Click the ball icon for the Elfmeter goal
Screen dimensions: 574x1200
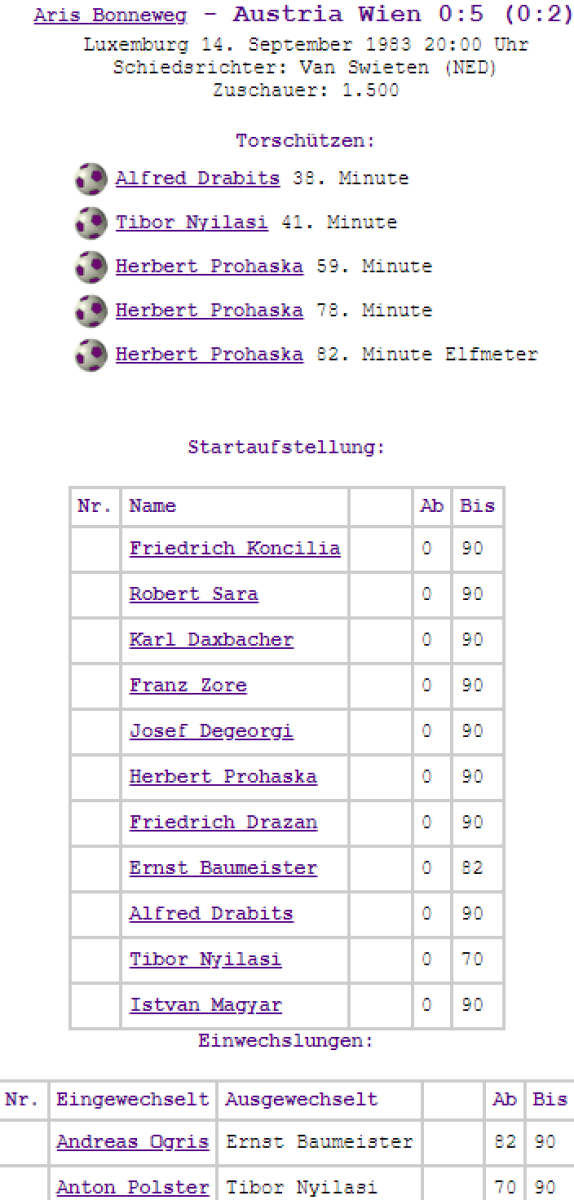pyautogui.click(x=91, y=356)
